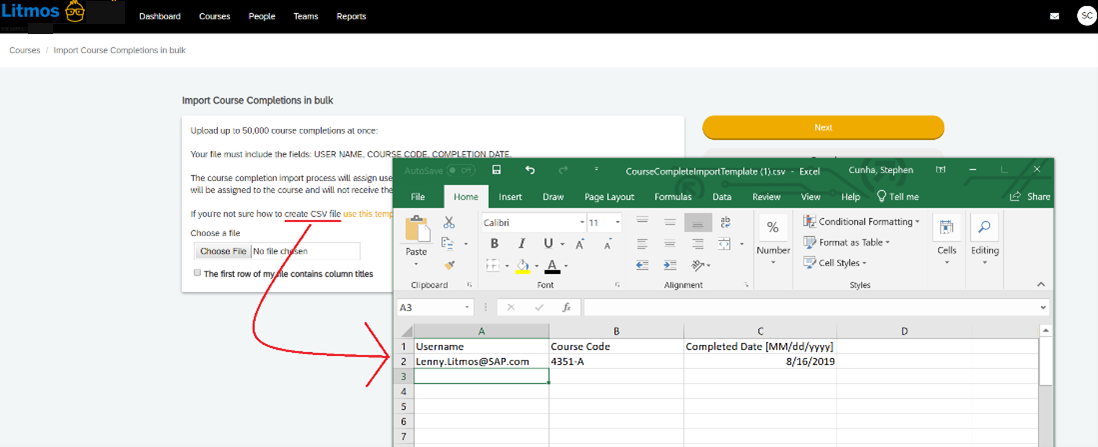
Task: Open the File tab in Excel
Action: click(418, 197)
